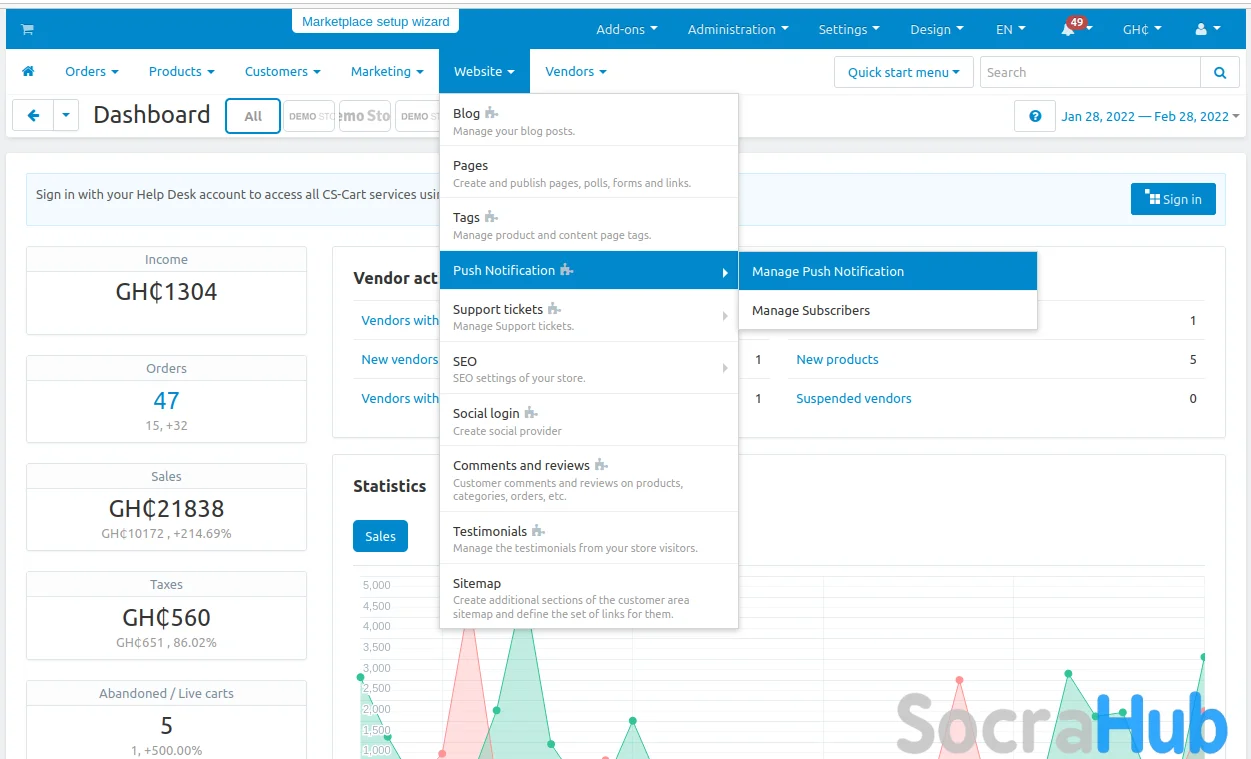Open the GH₵ currency dropdown
Screen dimensions: 1251x759
pos(1141,29)
